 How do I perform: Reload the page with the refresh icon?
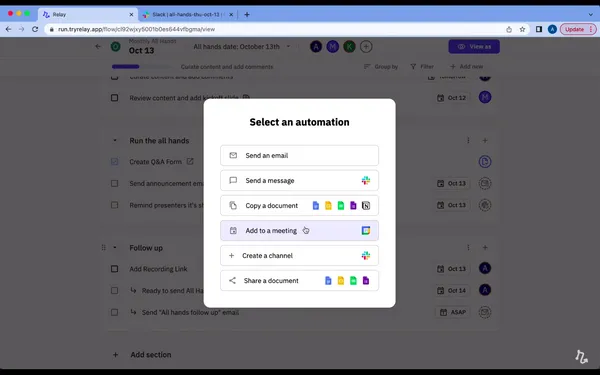tap(35, 29)
